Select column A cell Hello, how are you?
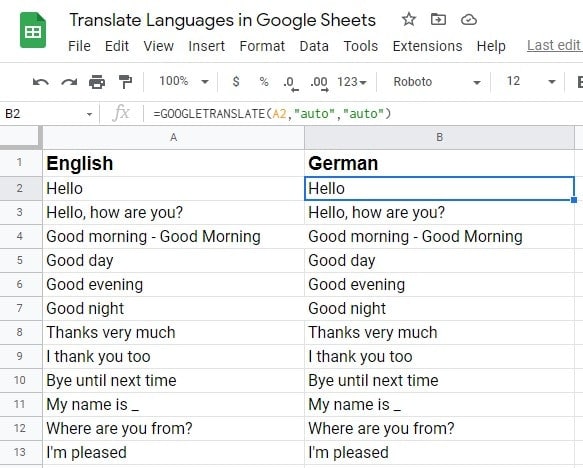583x468 pixels. click(173, 213)
